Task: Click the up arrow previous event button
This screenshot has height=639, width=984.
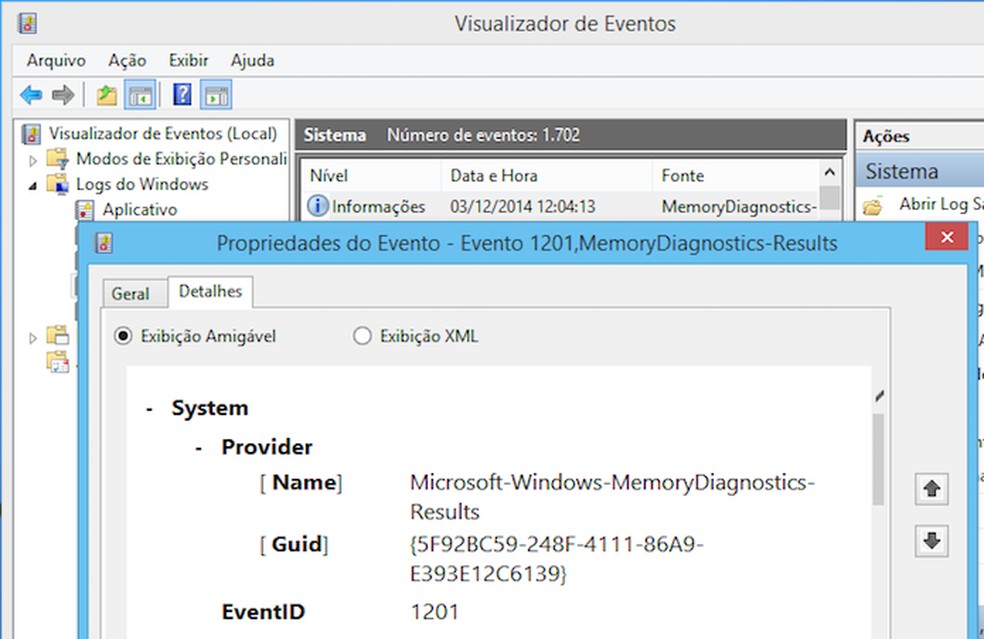Action: tap(932, 489)
